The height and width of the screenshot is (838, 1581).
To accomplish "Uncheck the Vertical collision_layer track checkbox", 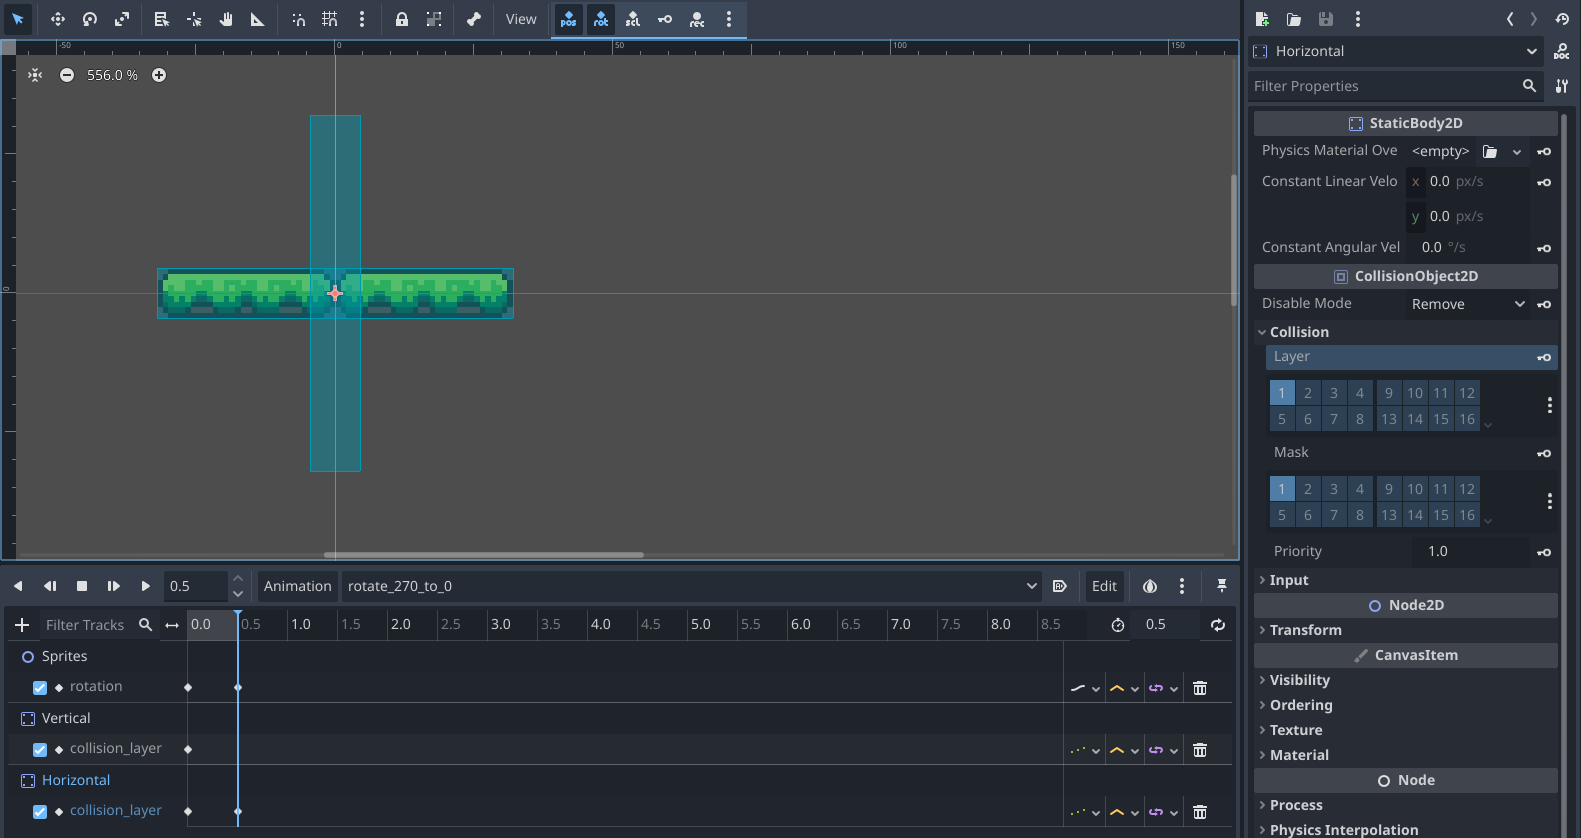I will point(40,750).
